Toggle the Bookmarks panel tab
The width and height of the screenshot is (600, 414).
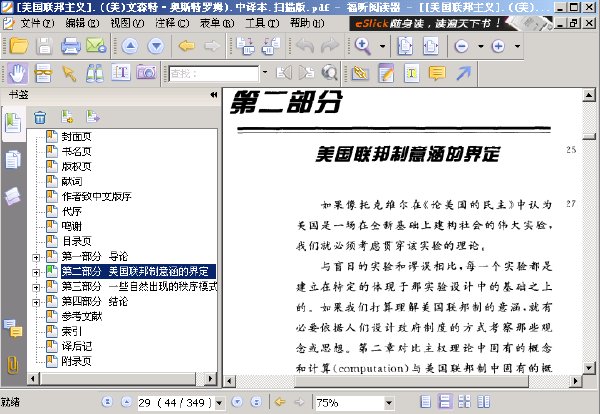pos(13,123)
